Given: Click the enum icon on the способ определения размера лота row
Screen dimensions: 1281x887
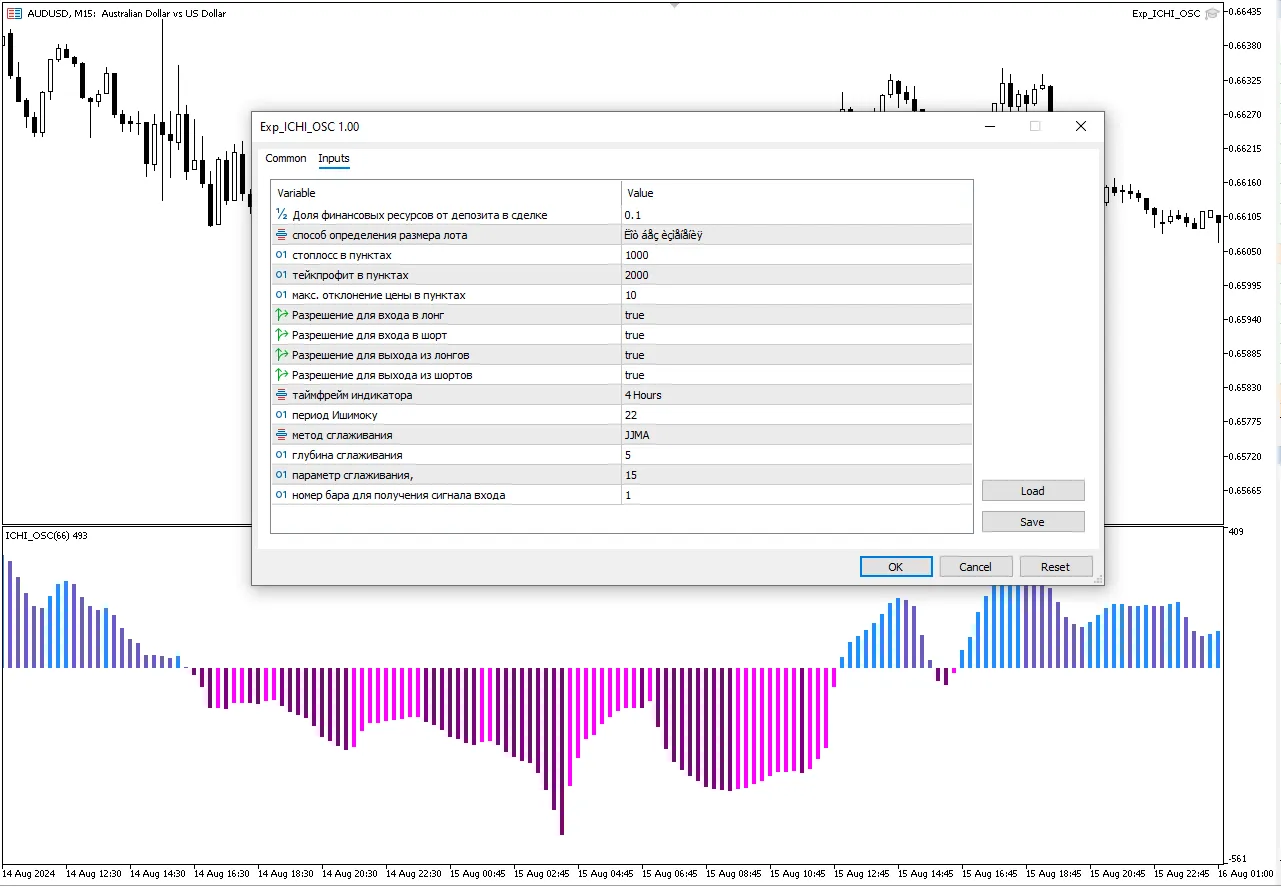Looking at the screenshot, I should (x=281, y=235).
